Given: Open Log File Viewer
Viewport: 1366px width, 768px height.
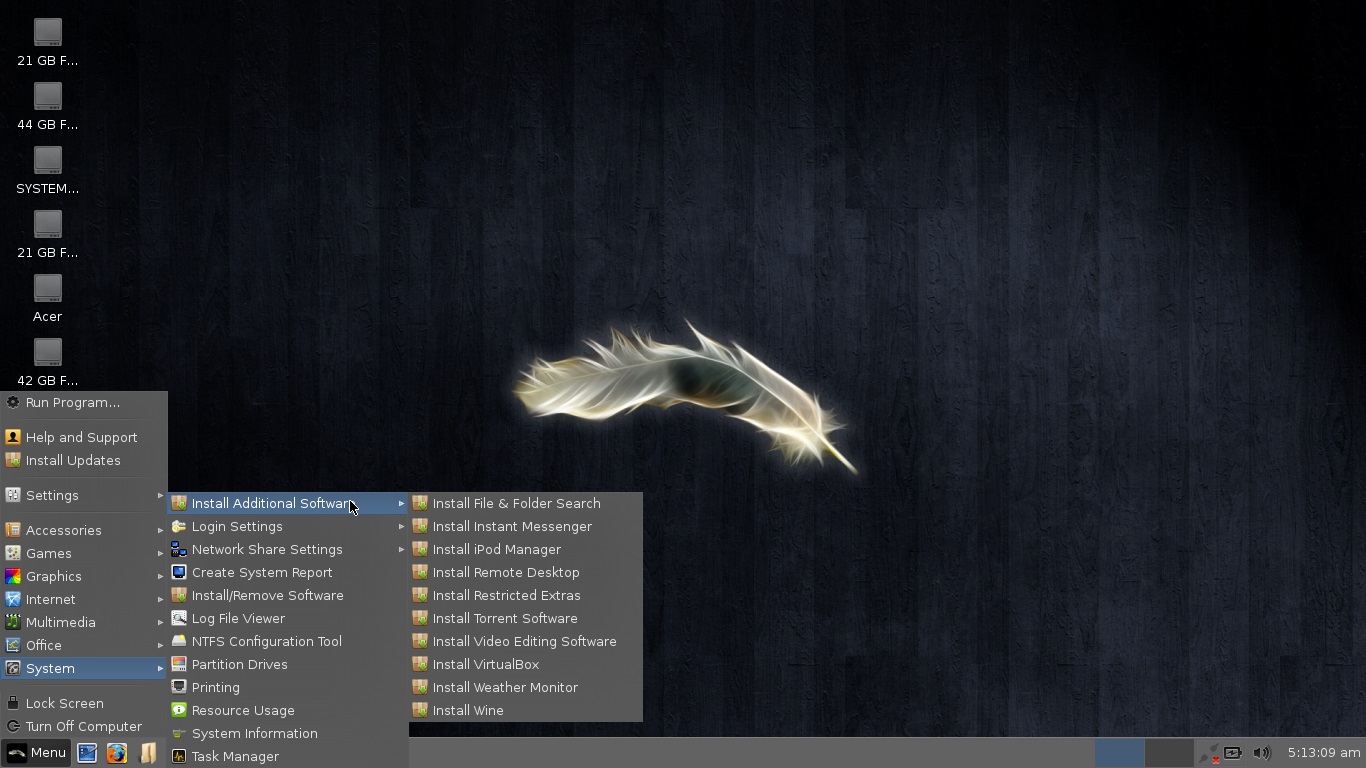Looking at the screenshot, I should coord(288,618).
